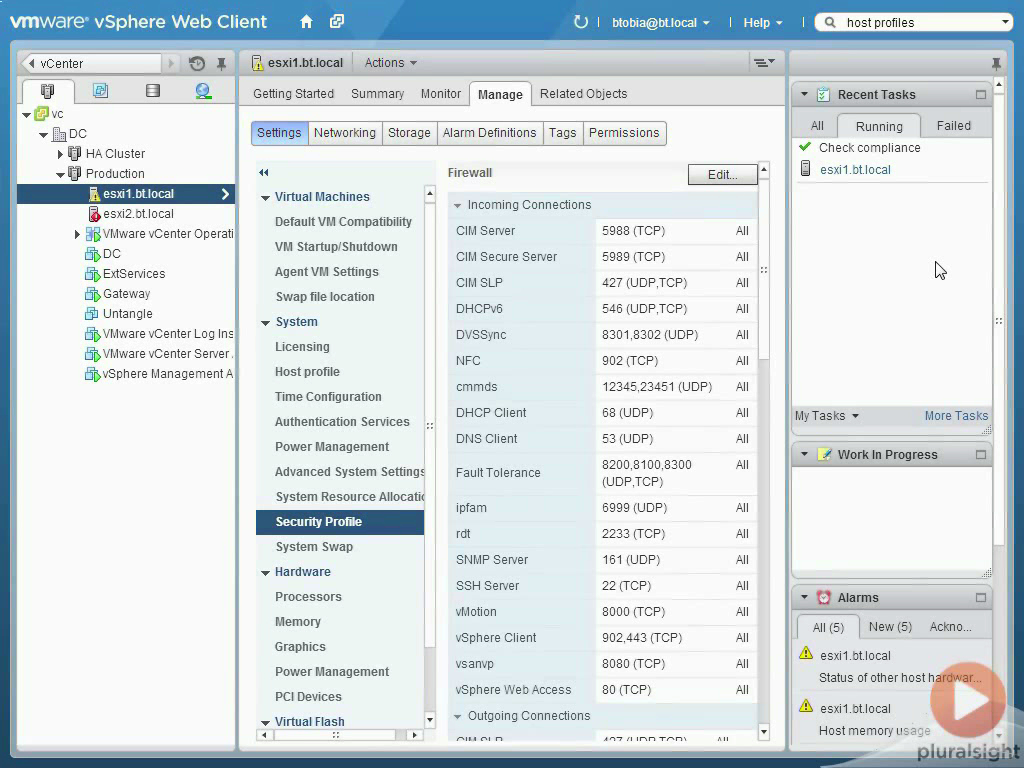The width and height of the screenshot is (1024, 768).
Task: Open My Tasks filter dropdown
Action: tap(826, 416)
